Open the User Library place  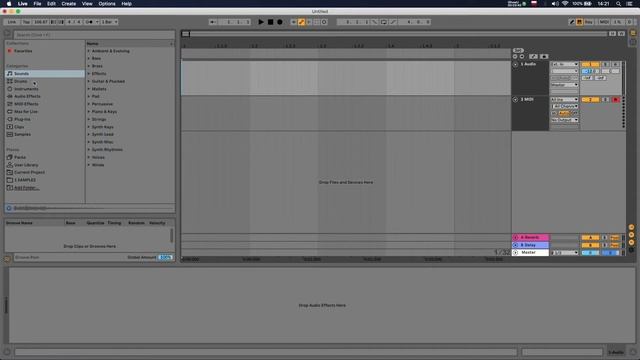26,165
